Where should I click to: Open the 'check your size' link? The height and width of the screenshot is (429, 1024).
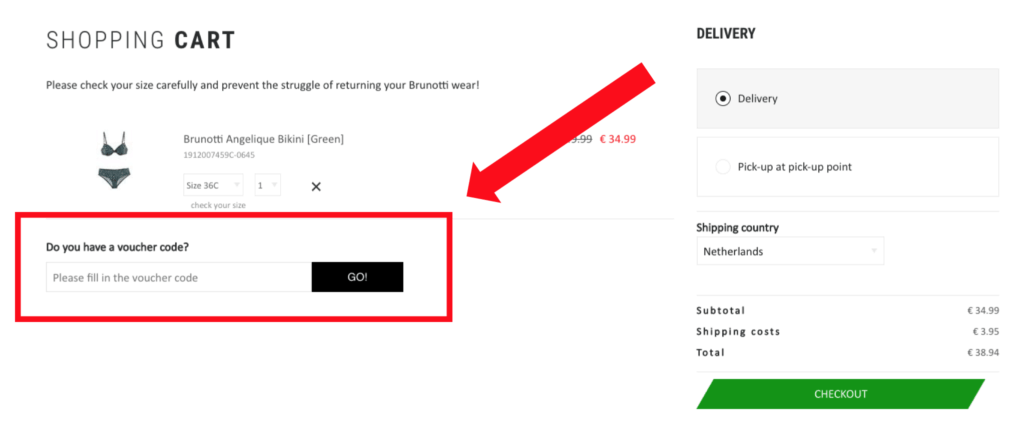[x=218, y=205]
